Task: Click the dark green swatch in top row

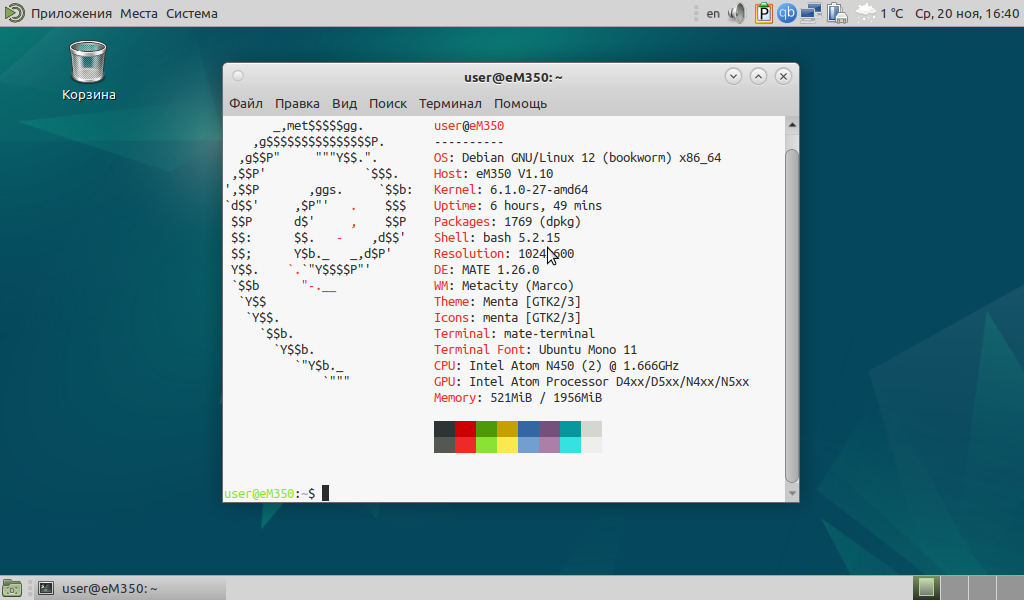Action: point(486,429)
